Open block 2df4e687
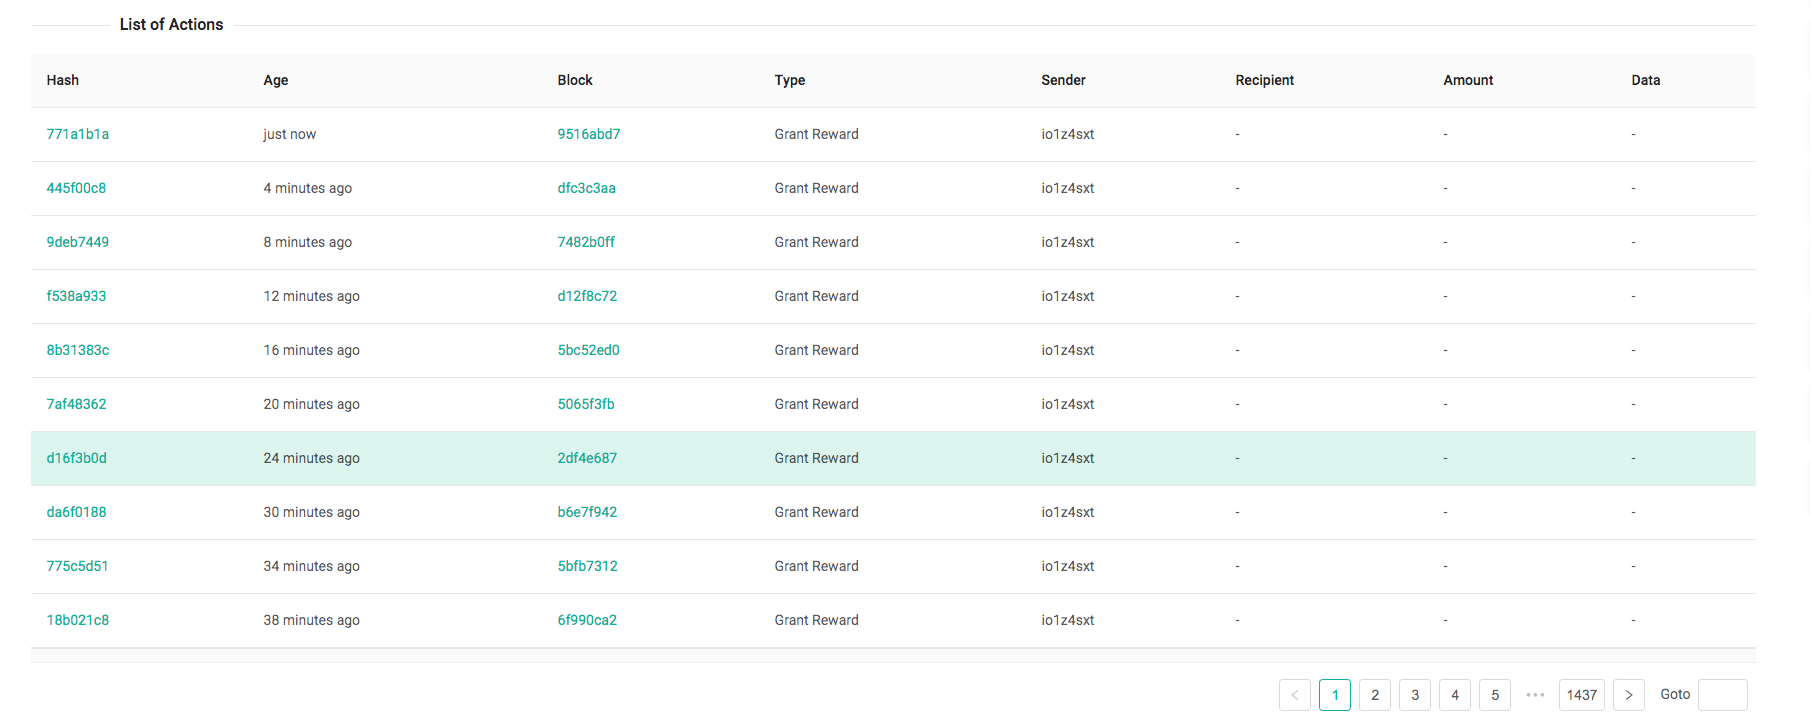 coord(587,458)
